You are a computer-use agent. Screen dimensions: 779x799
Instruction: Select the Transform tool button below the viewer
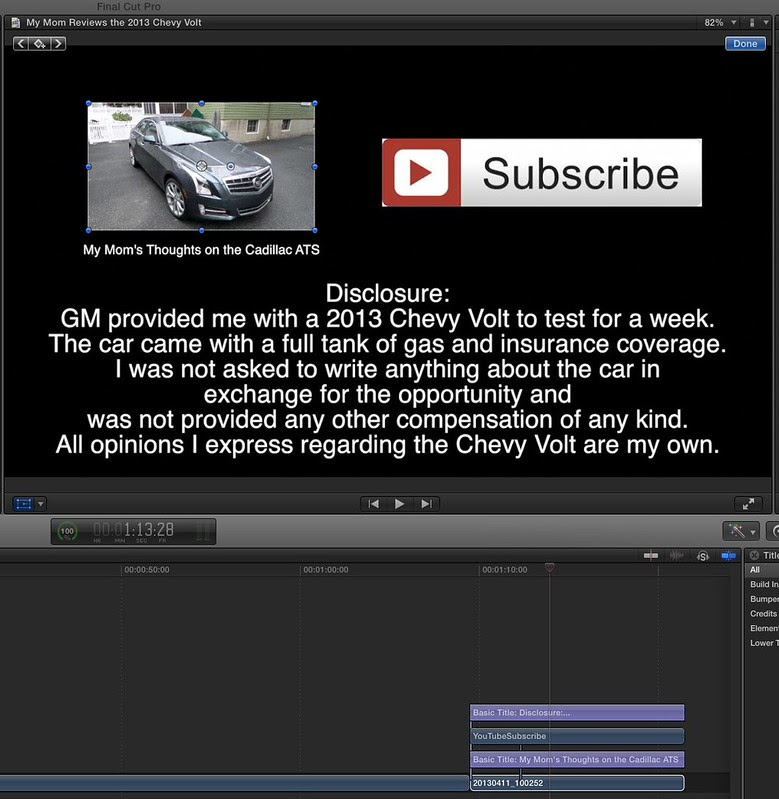coord(23,504)
